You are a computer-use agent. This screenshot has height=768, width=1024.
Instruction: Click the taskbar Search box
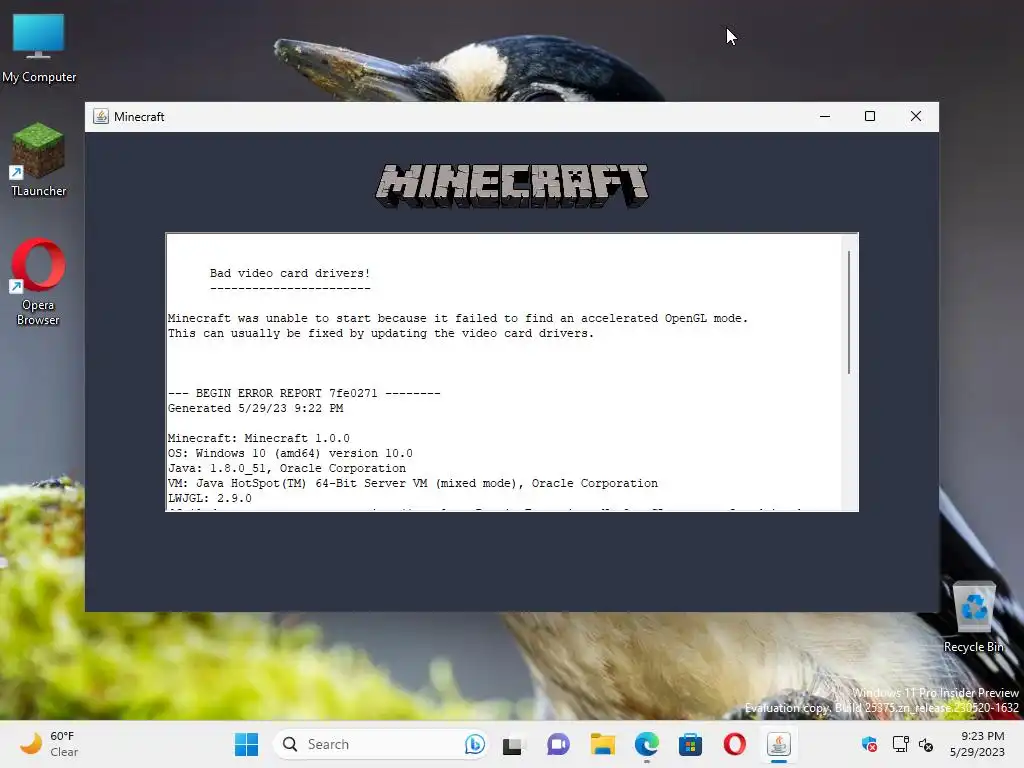[x=380, y=744]
